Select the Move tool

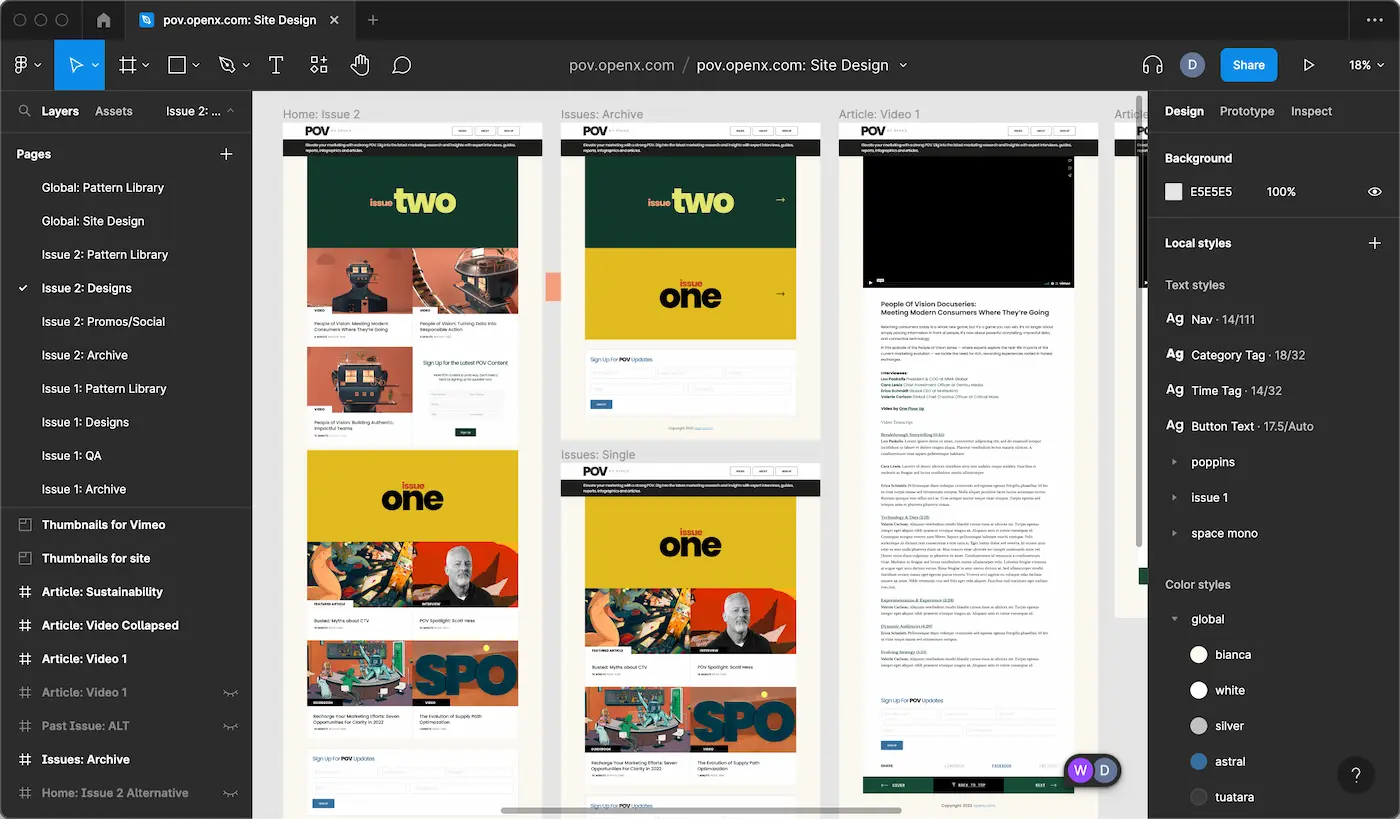(75, 65)
